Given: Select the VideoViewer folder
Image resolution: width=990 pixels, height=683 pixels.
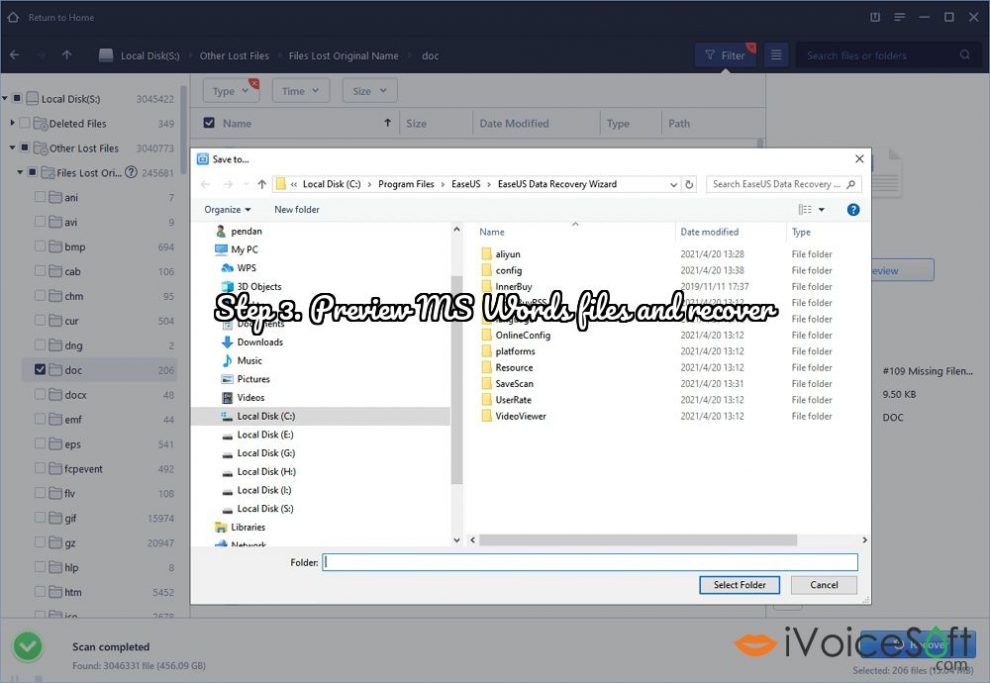Looking at the screenshot, I should pyautogui.click(x=520, y=416).
